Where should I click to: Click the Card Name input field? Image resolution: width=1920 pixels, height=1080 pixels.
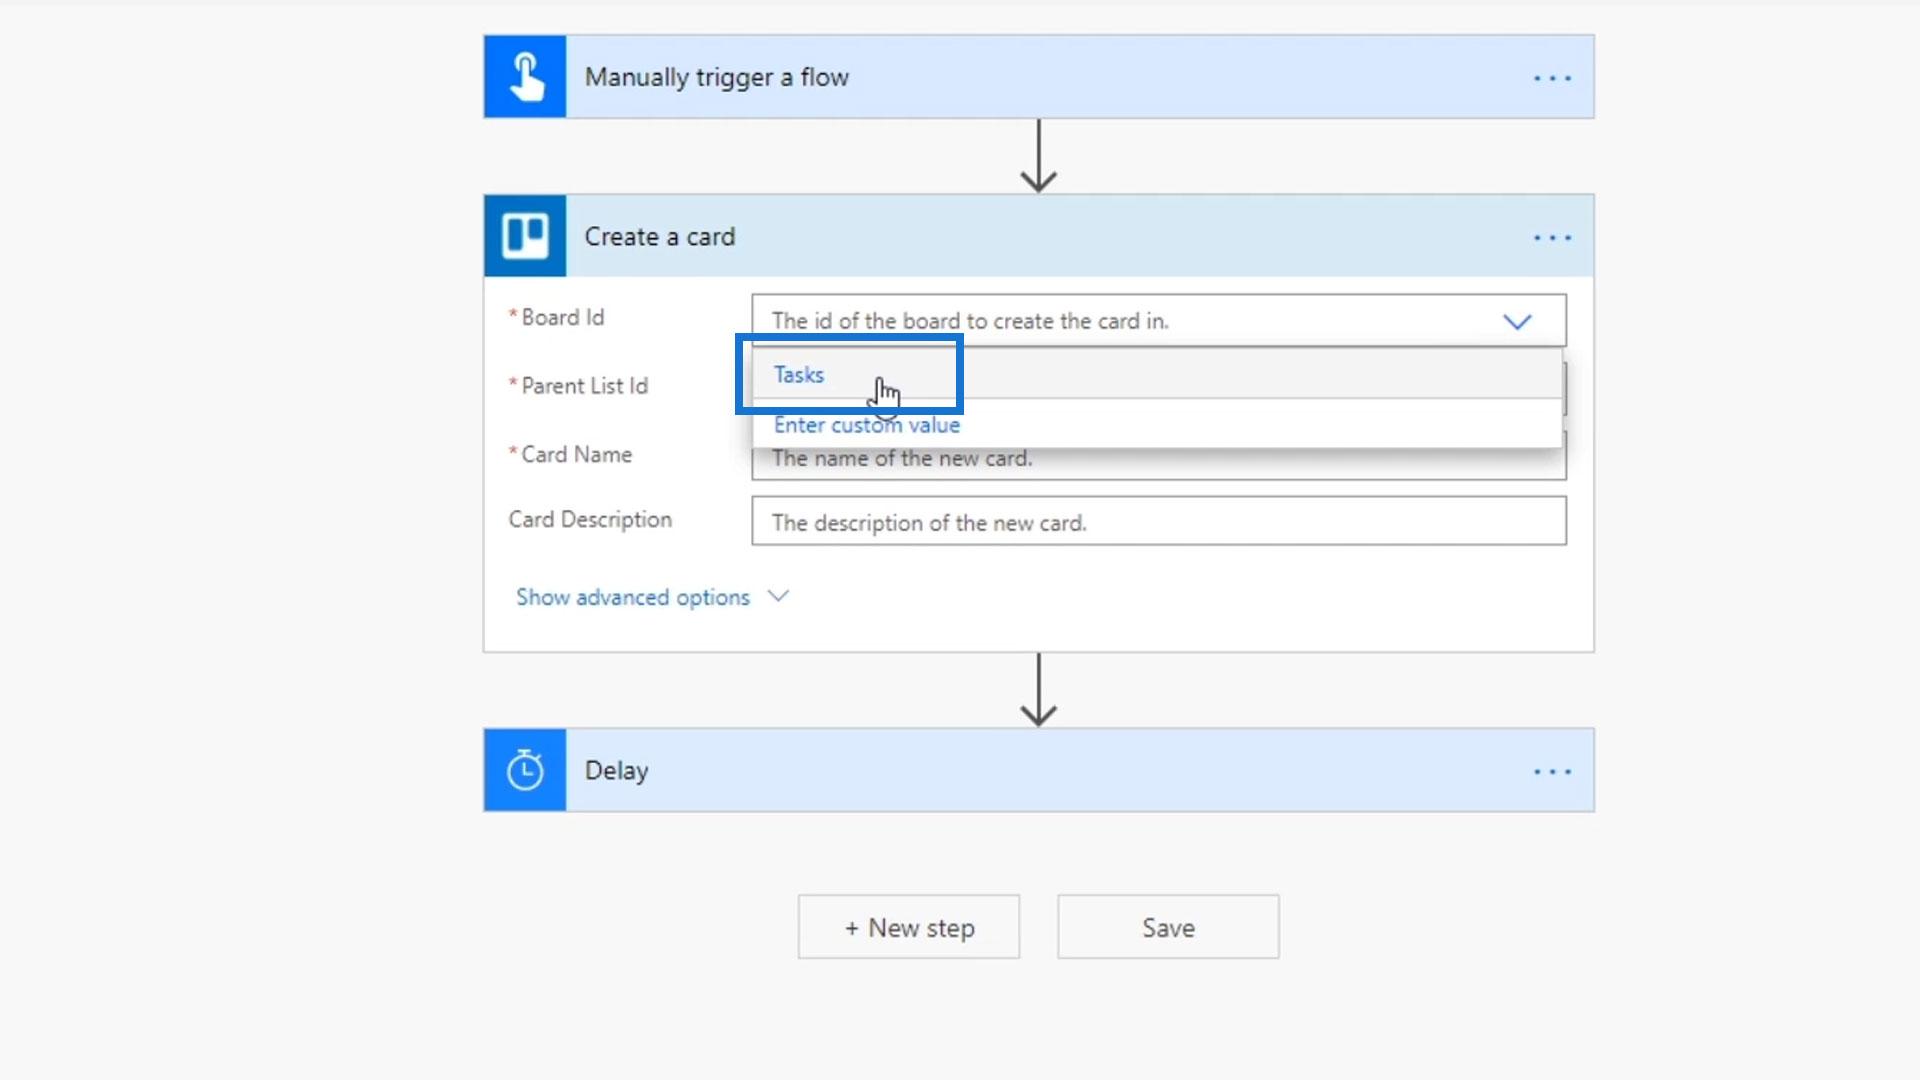(1158, 466)
